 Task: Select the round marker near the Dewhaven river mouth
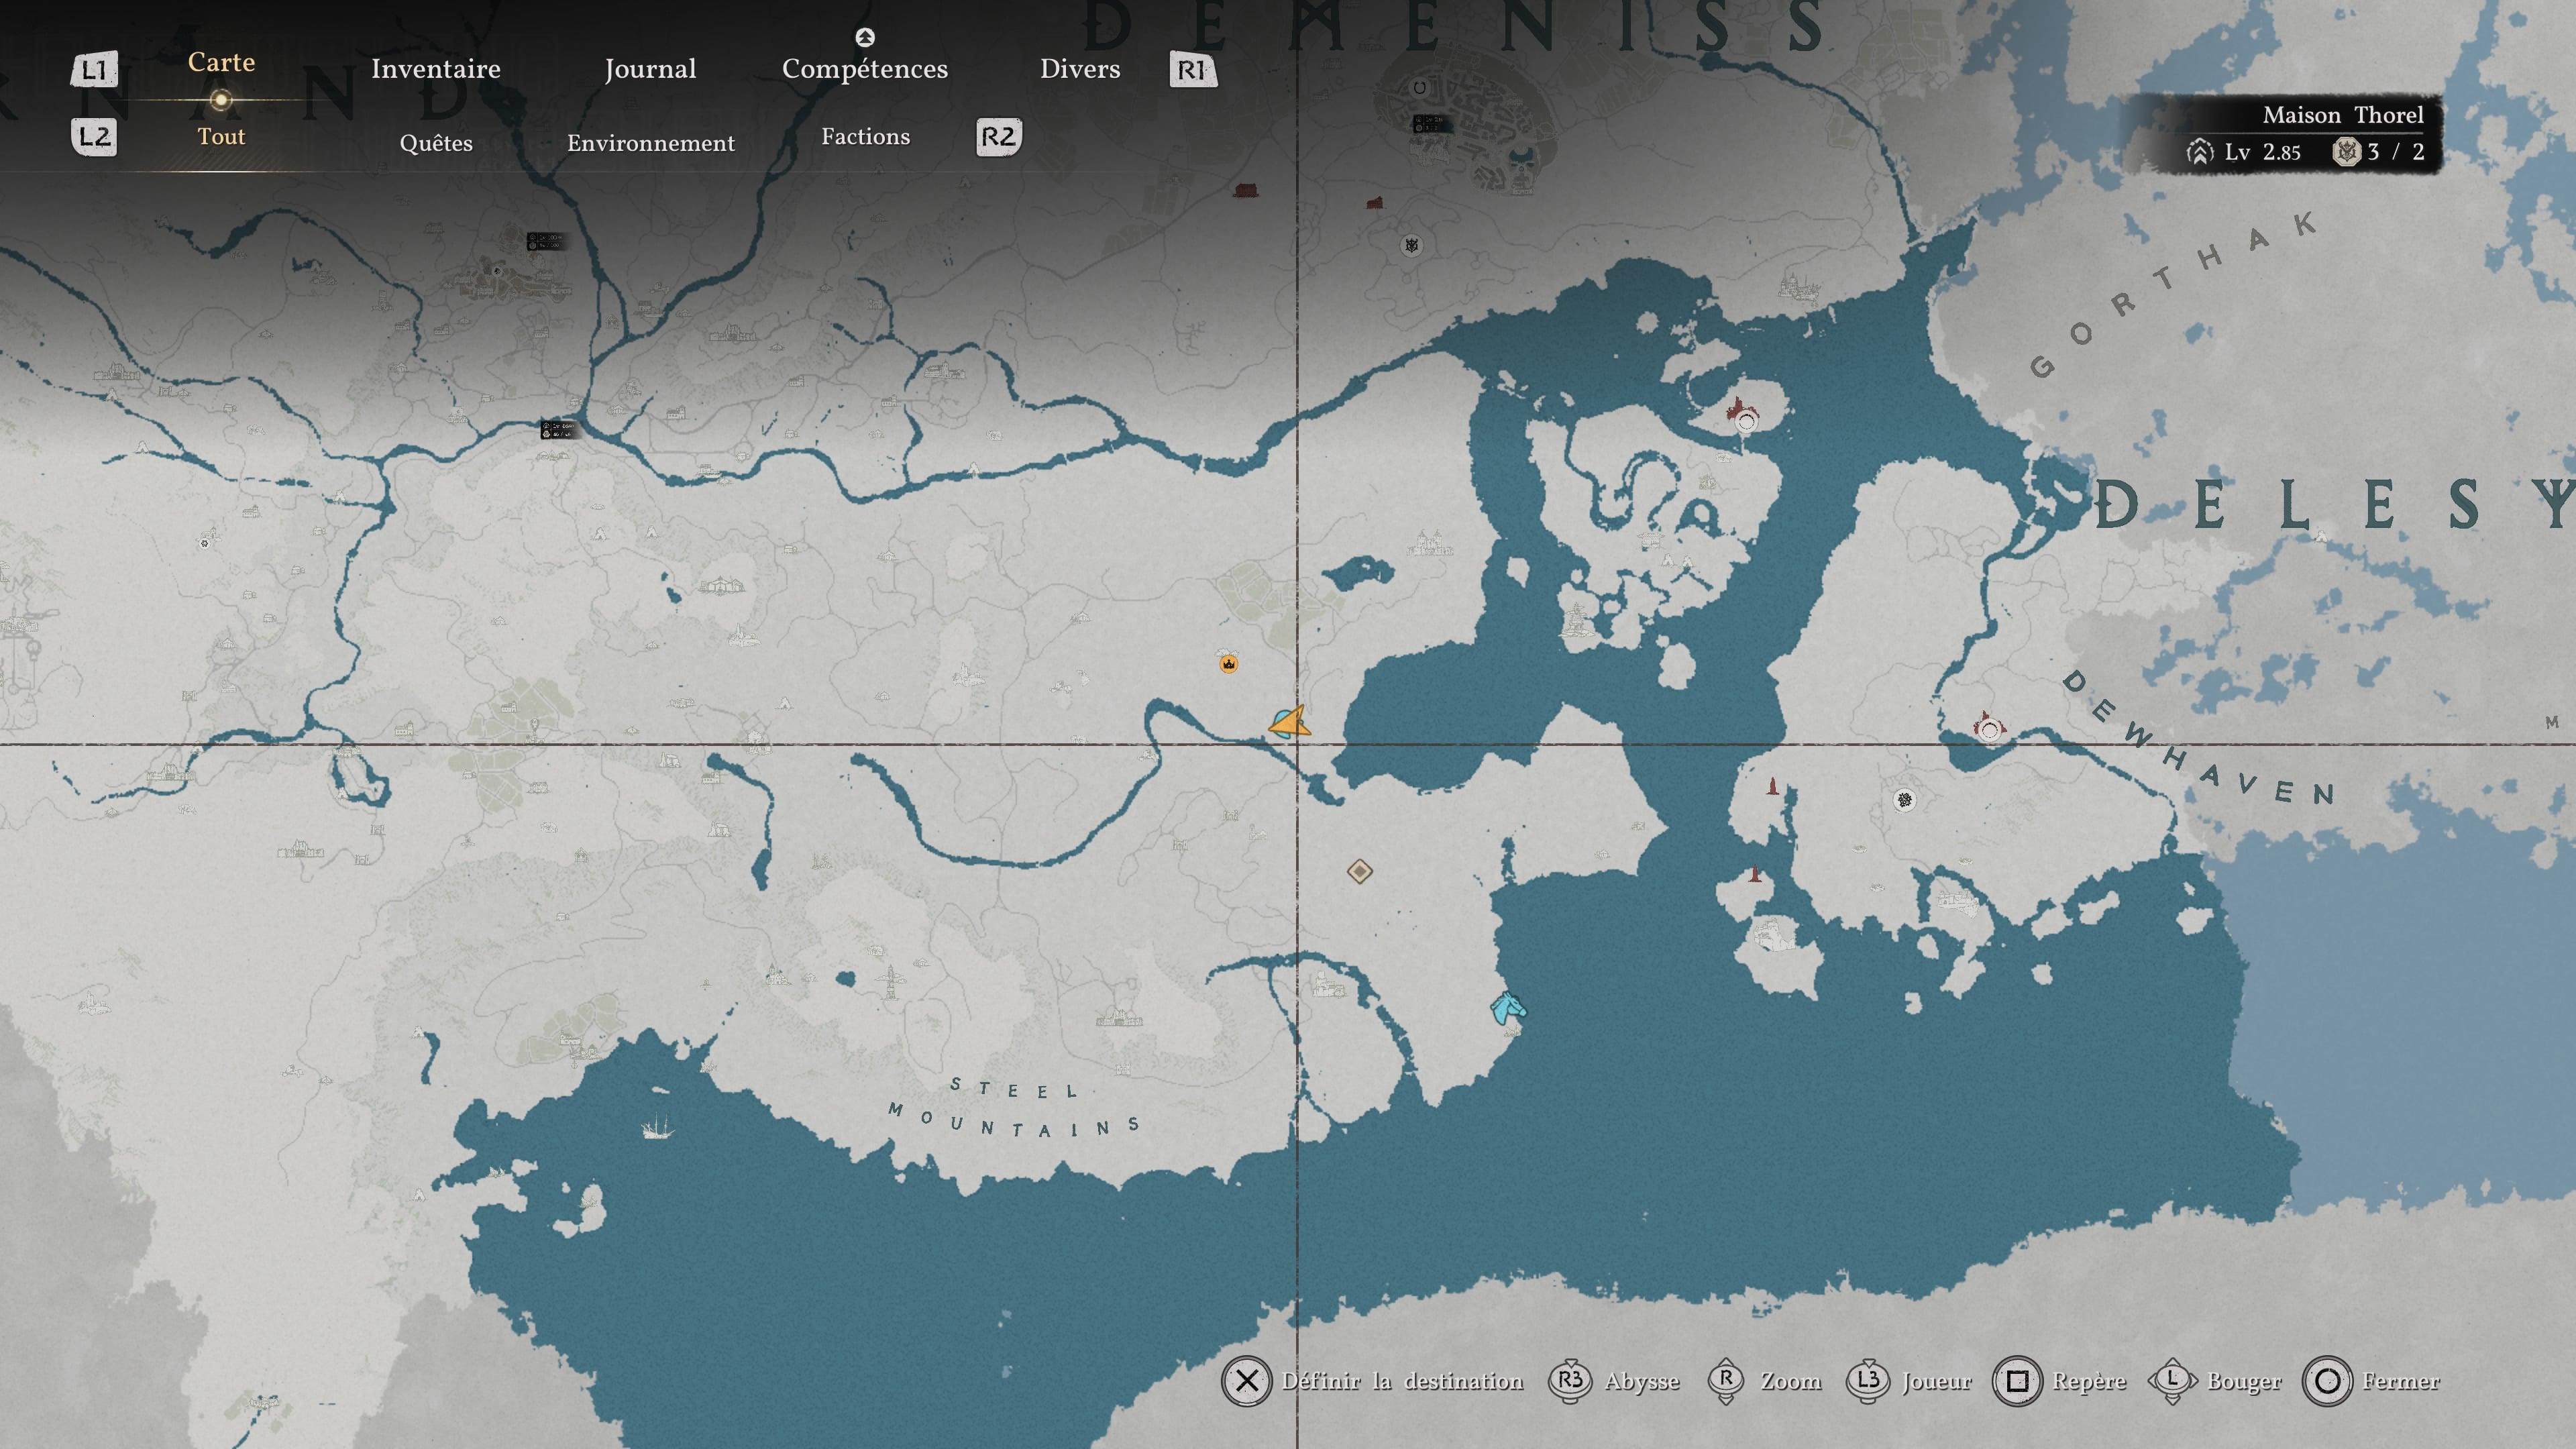coord(1989,730)
